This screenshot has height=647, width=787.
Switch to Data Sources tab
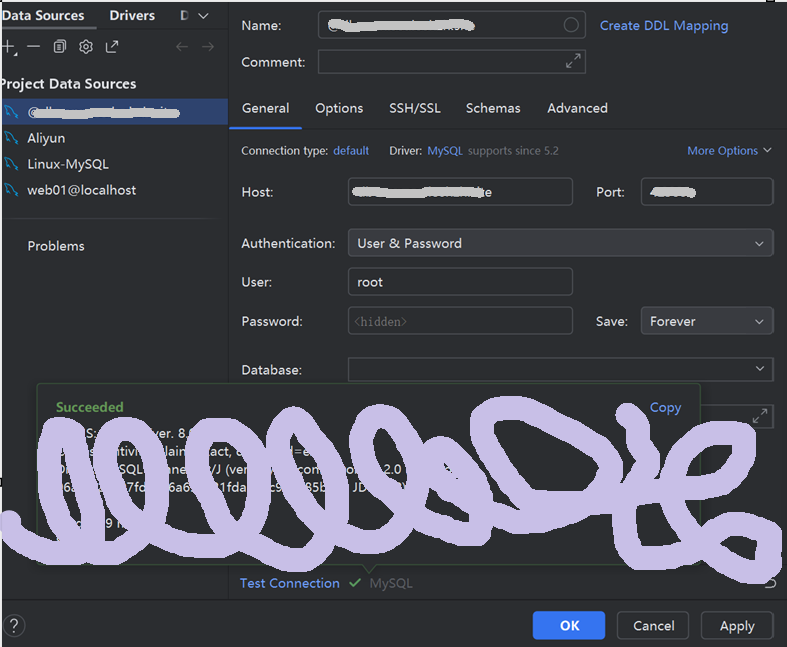coord(43,16)
